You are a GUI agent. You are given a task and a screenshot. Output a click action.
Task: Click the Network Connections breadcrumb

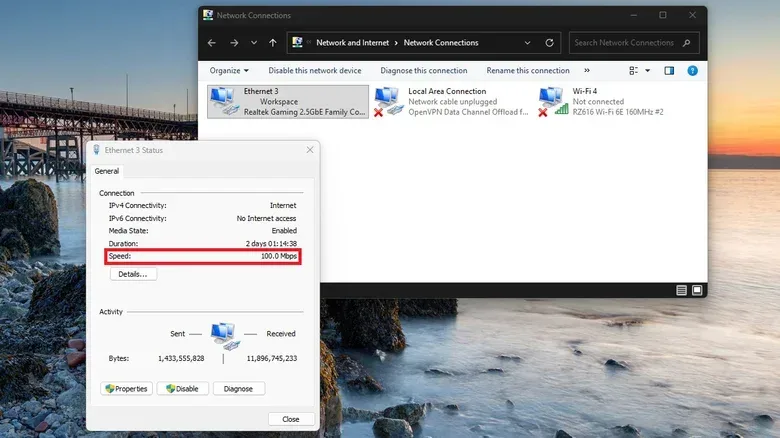441,43
